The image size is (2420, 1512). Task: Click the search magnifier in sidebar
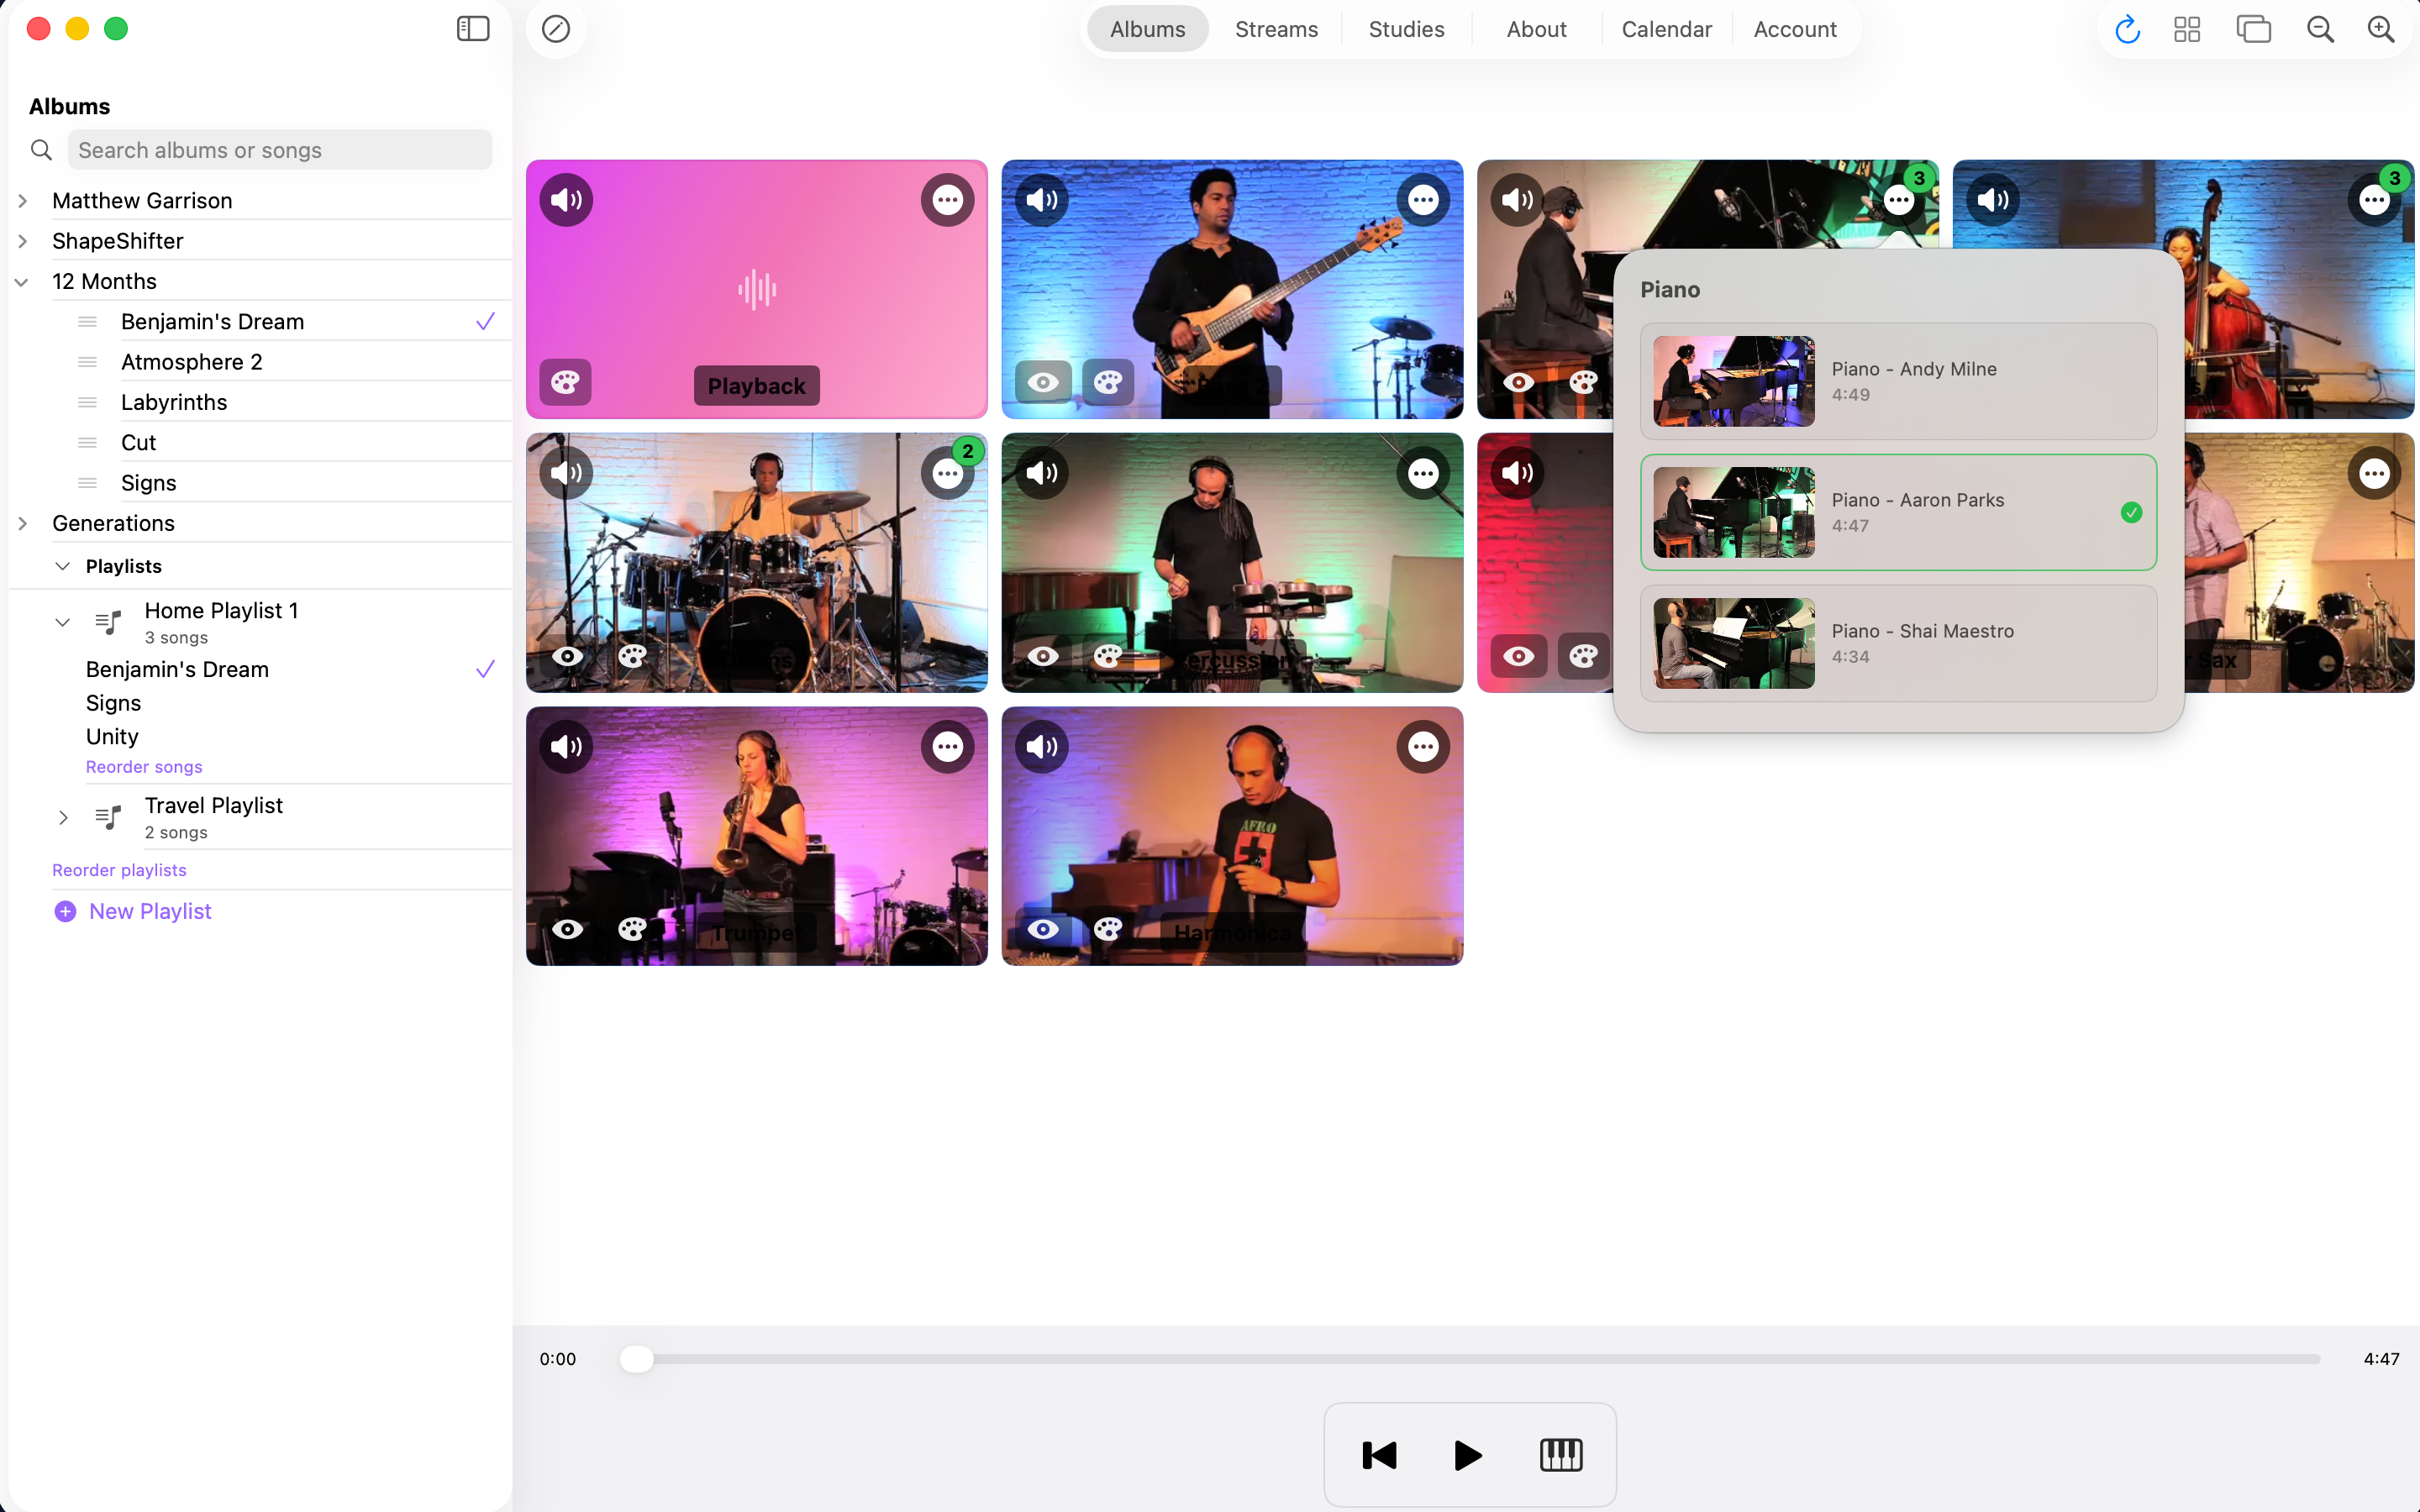[41, 150]
